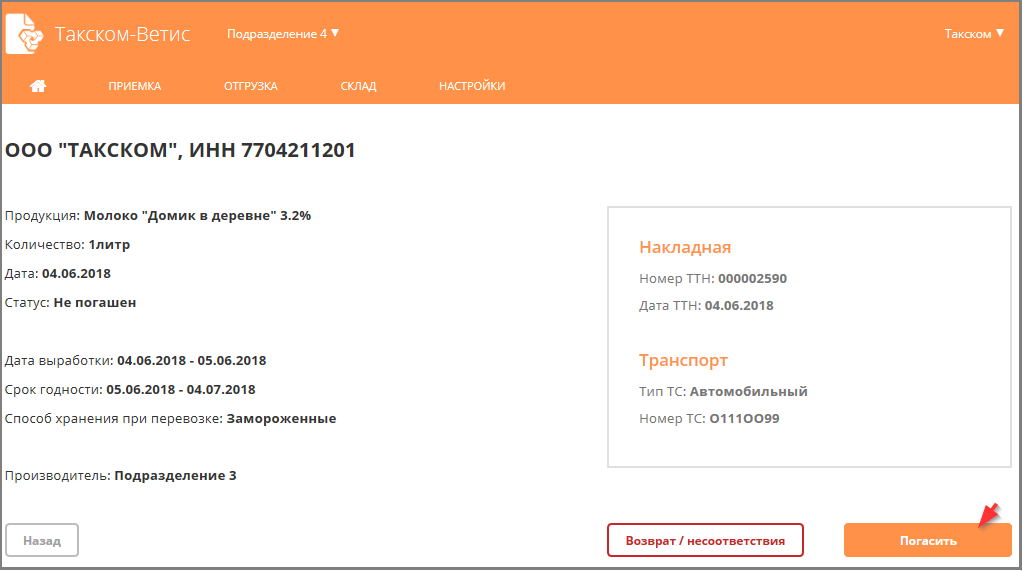Image resolution: width=1022 pixels, height=571 pixels.
Task: Select storage method Замороженные
Action: click(282, 418)
